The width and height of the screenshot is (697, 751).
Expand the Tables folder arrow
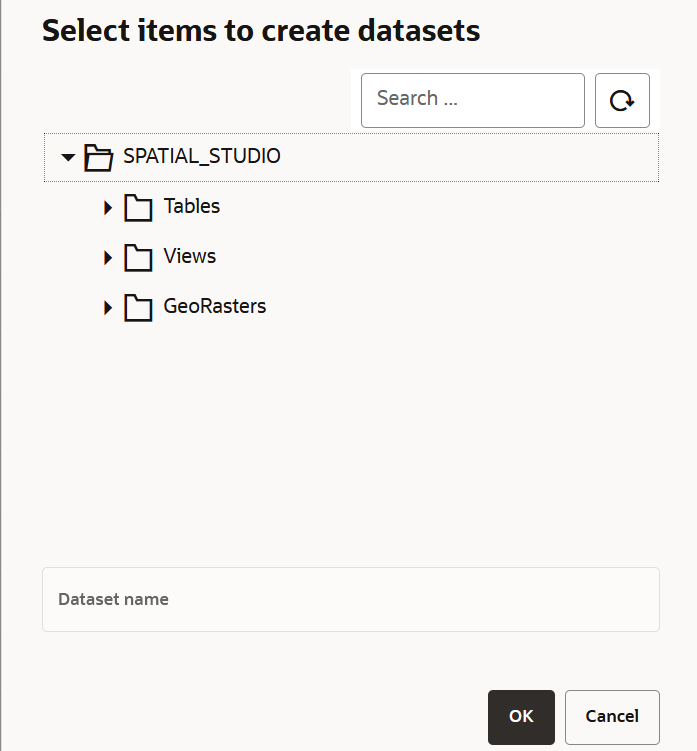(x=108, y=207)
